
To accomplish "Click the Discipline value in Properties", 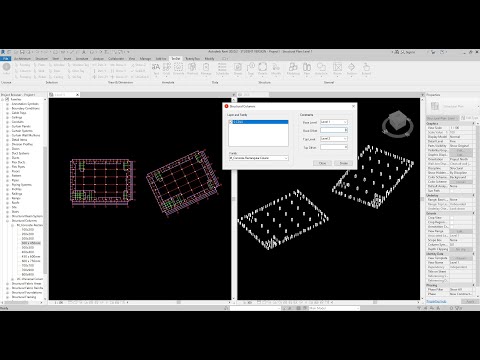I will 461,168.
